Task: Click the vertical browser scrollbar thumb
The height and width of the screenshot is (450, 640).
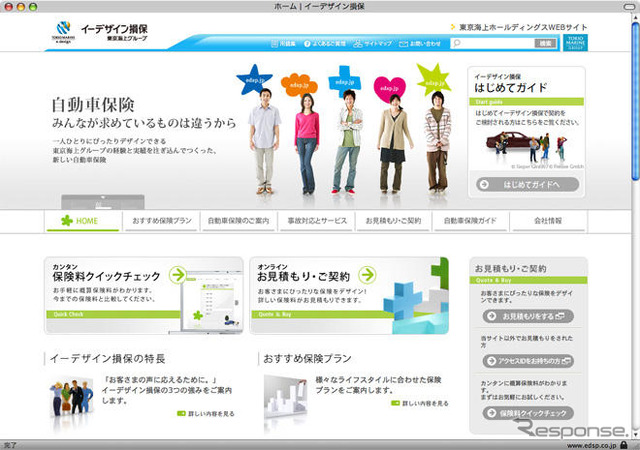Action: (x=636, y=100)
